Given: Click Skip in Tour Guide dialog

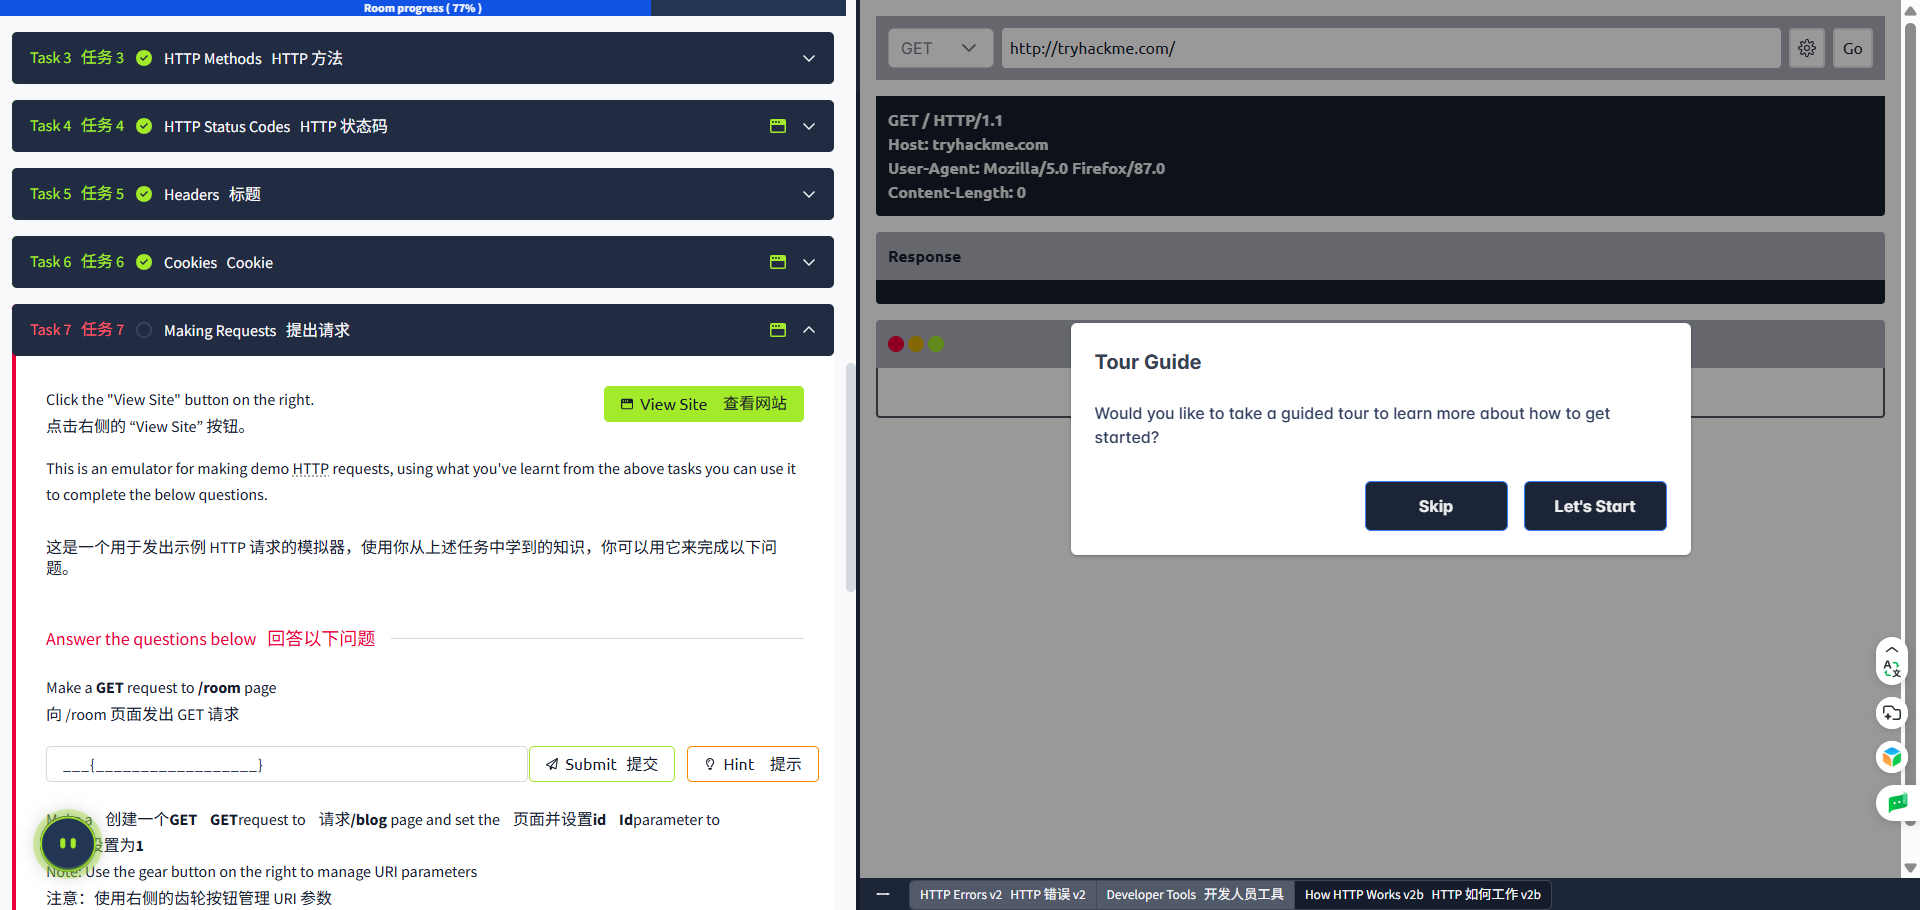Looking at the screenshot, I should 1436,506.
